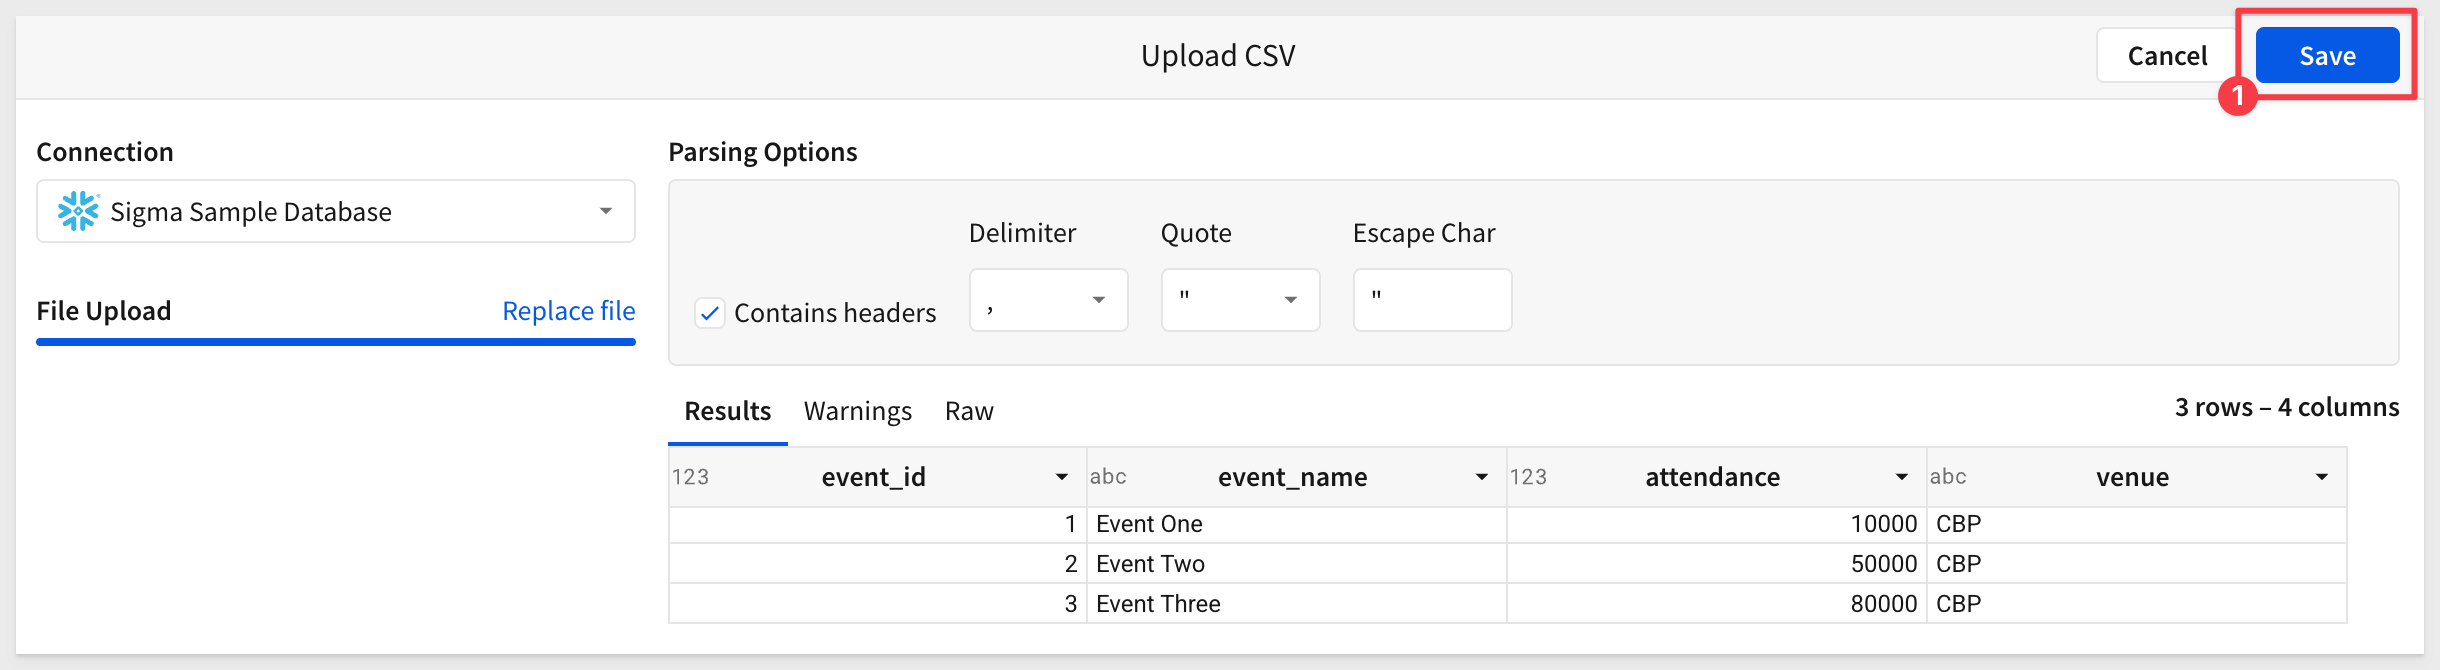Open the Quote character dropdown
2440x670 pixels.
(1241, 299)
